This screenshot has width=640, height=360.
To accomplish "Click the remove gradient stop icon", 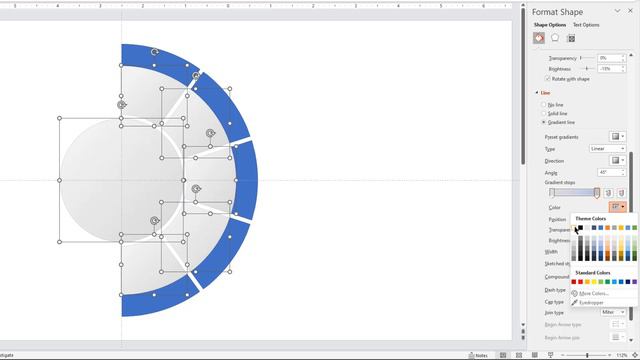I will 621,193.
